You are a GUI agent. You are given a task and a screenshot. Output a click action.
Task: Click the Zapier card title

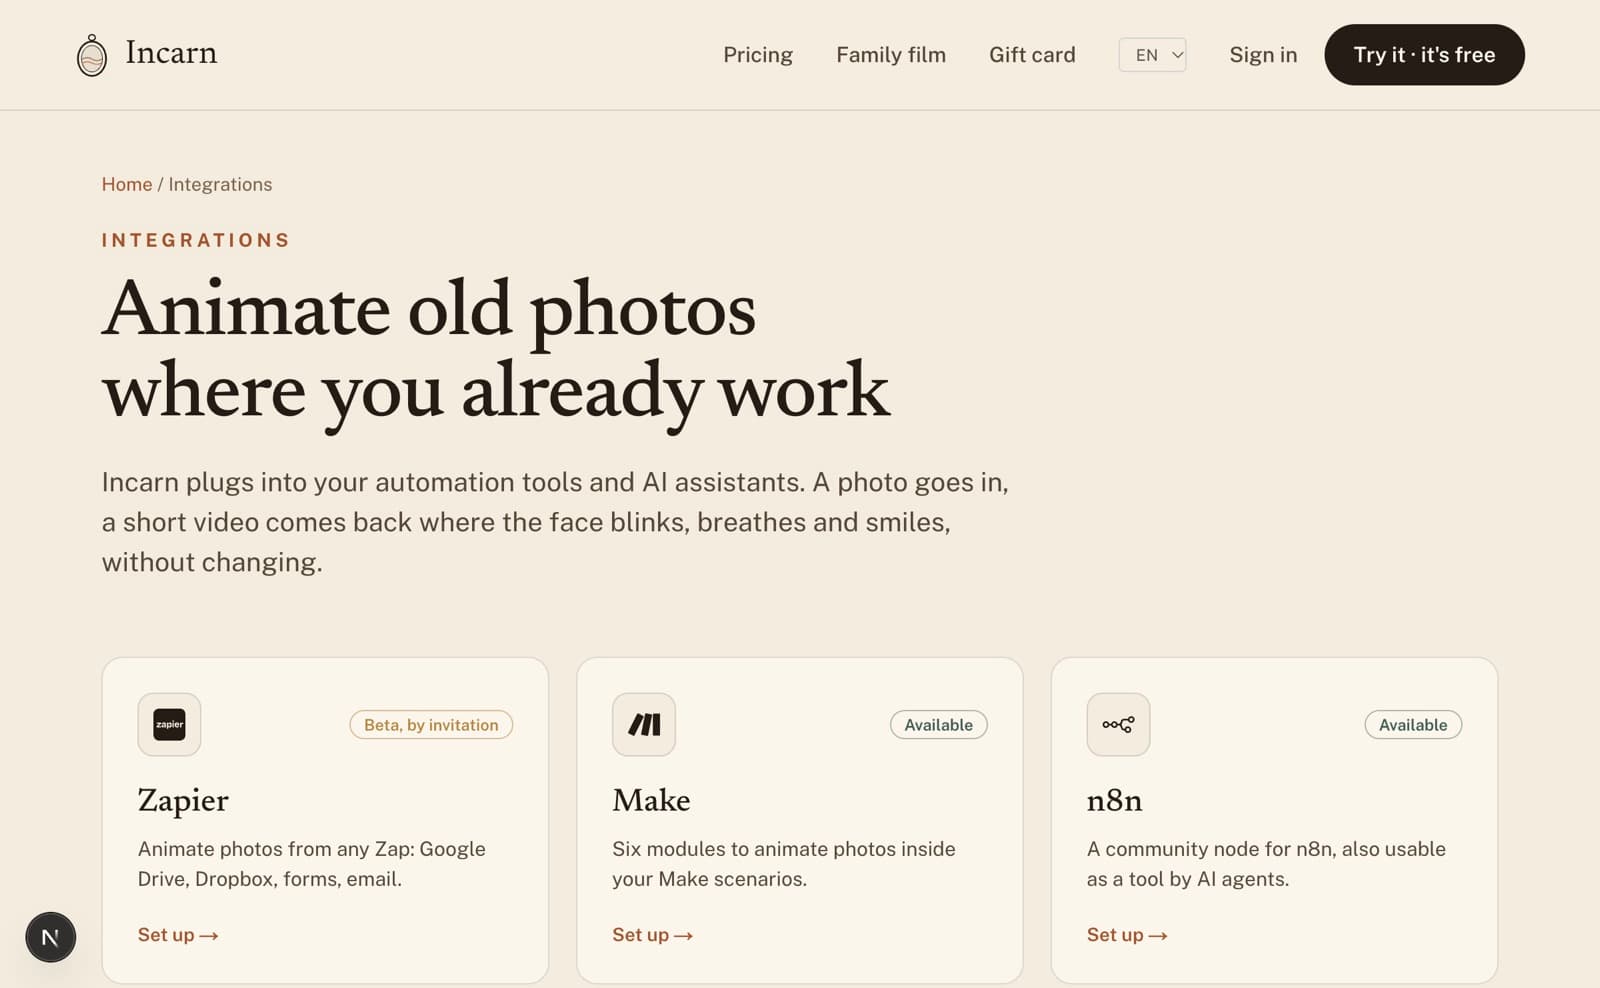pyautogui.click(x=183, y=800)
